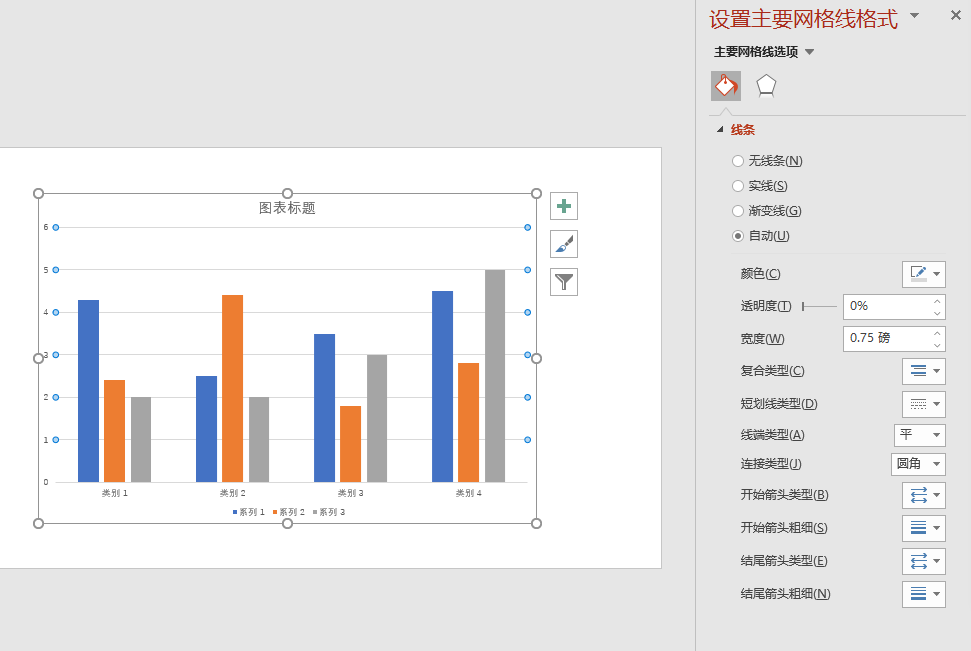Viewport: 971px width, 651px height.
Task: Open the 颜色 line color picker
Action: (923, 274)
